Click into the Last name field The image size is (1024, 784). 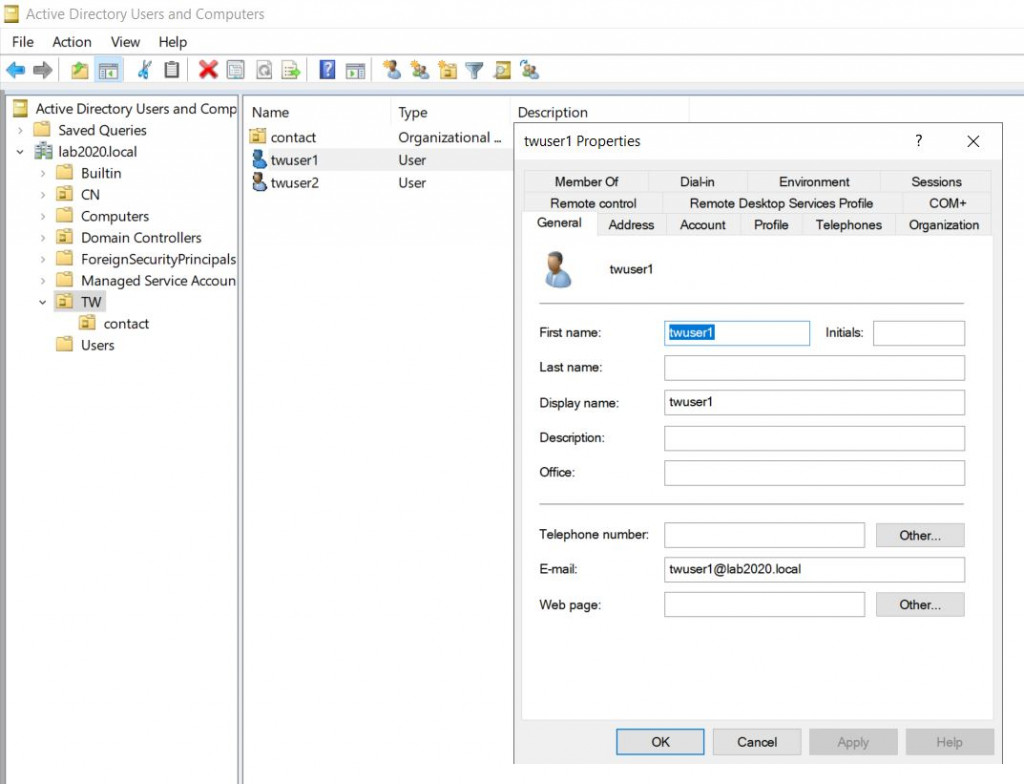814,368
